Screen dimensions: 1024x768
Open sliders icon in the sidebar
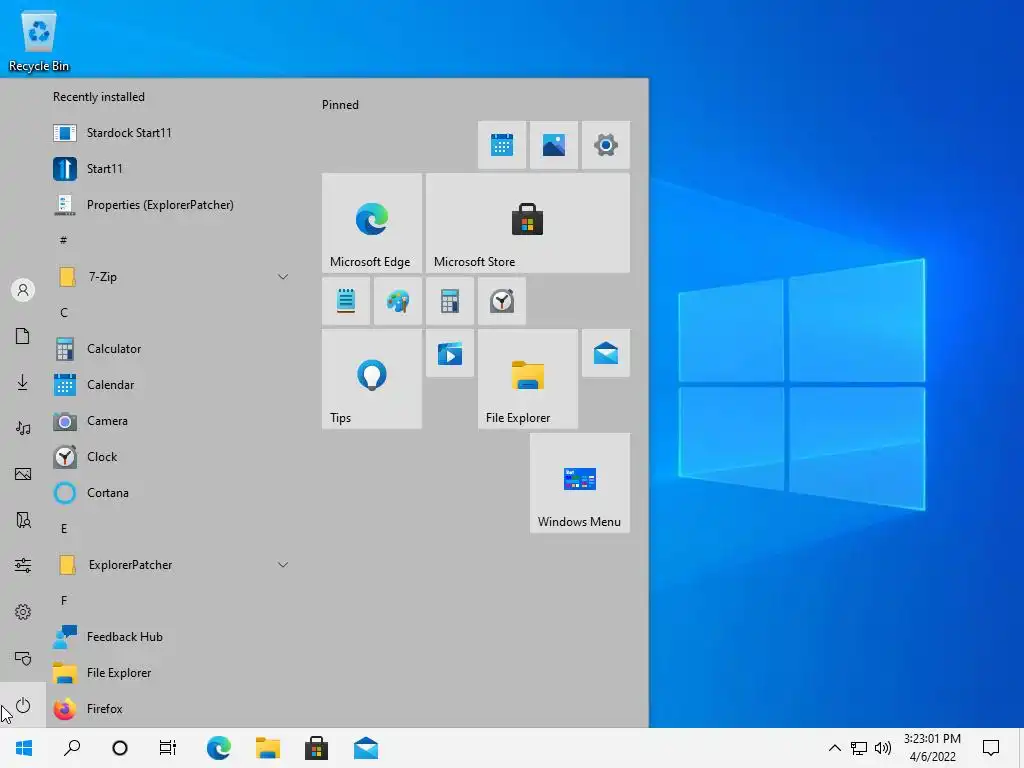tap(23, 566)
